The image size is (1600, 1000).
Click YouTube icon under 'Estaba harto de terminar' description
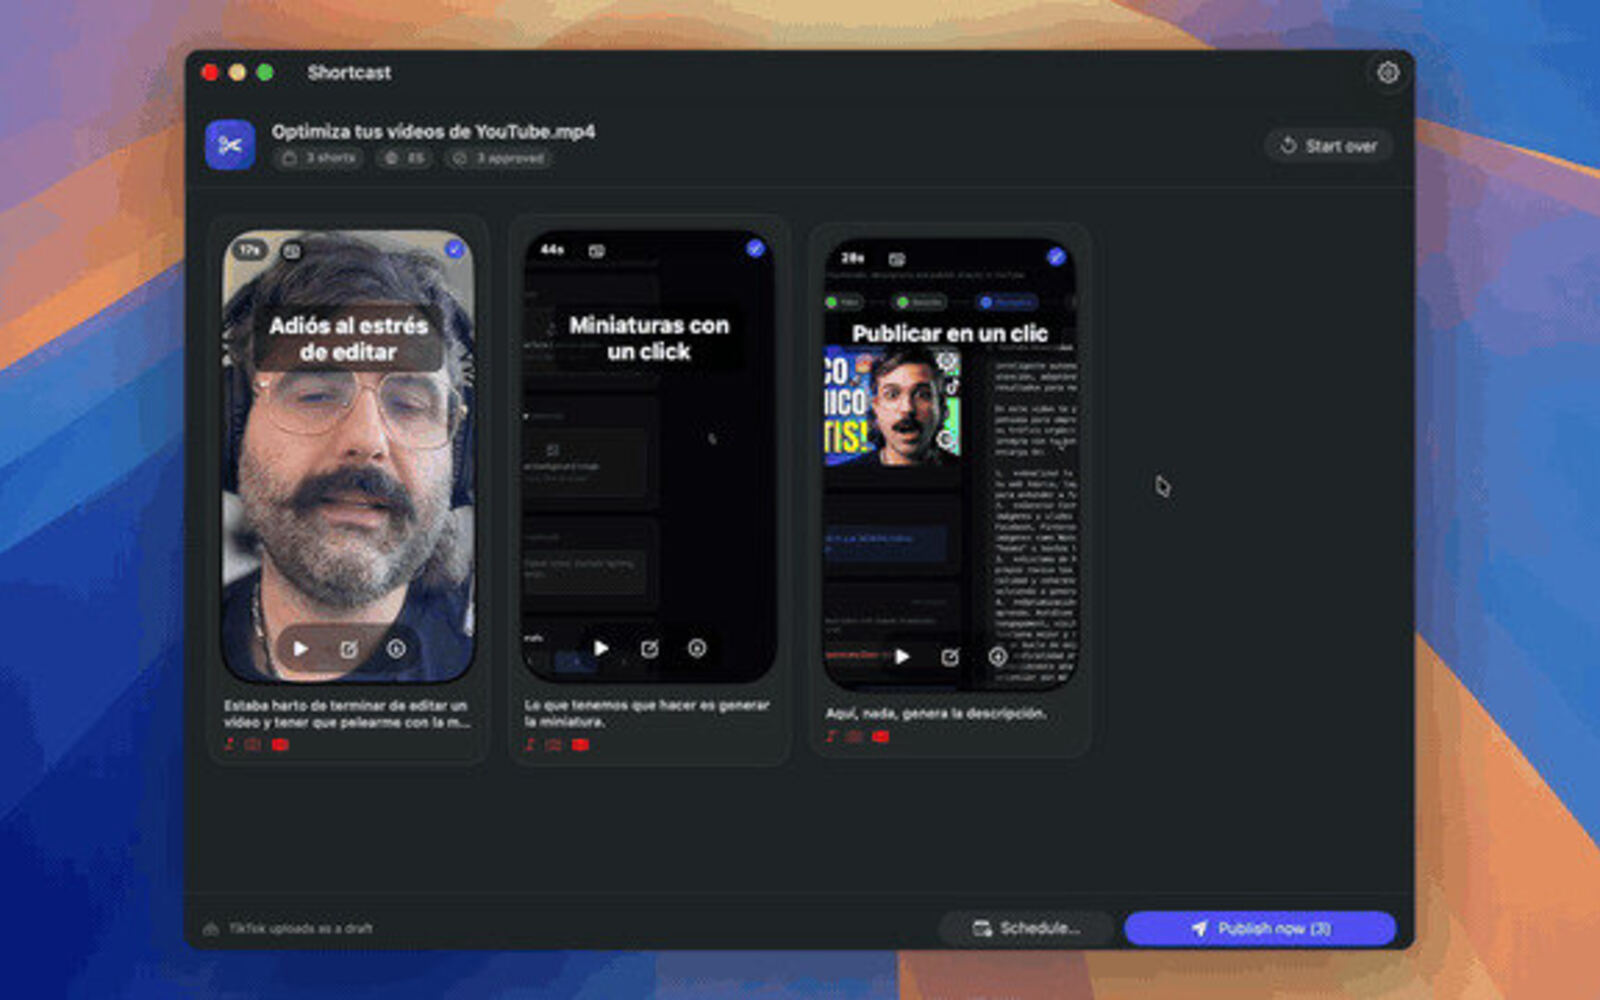click(x=280, y=744)
